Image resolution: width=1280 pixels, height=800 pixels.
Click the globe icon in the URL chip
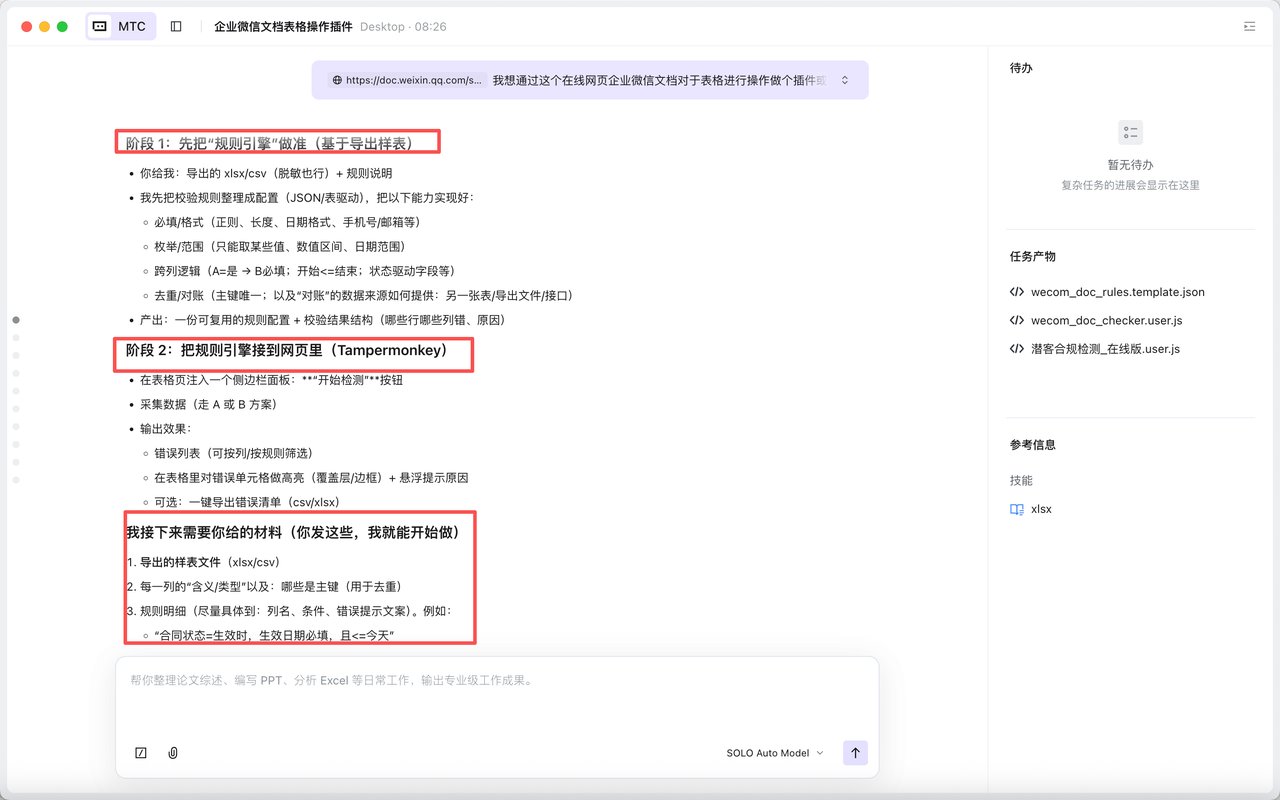tap(337, 80)
